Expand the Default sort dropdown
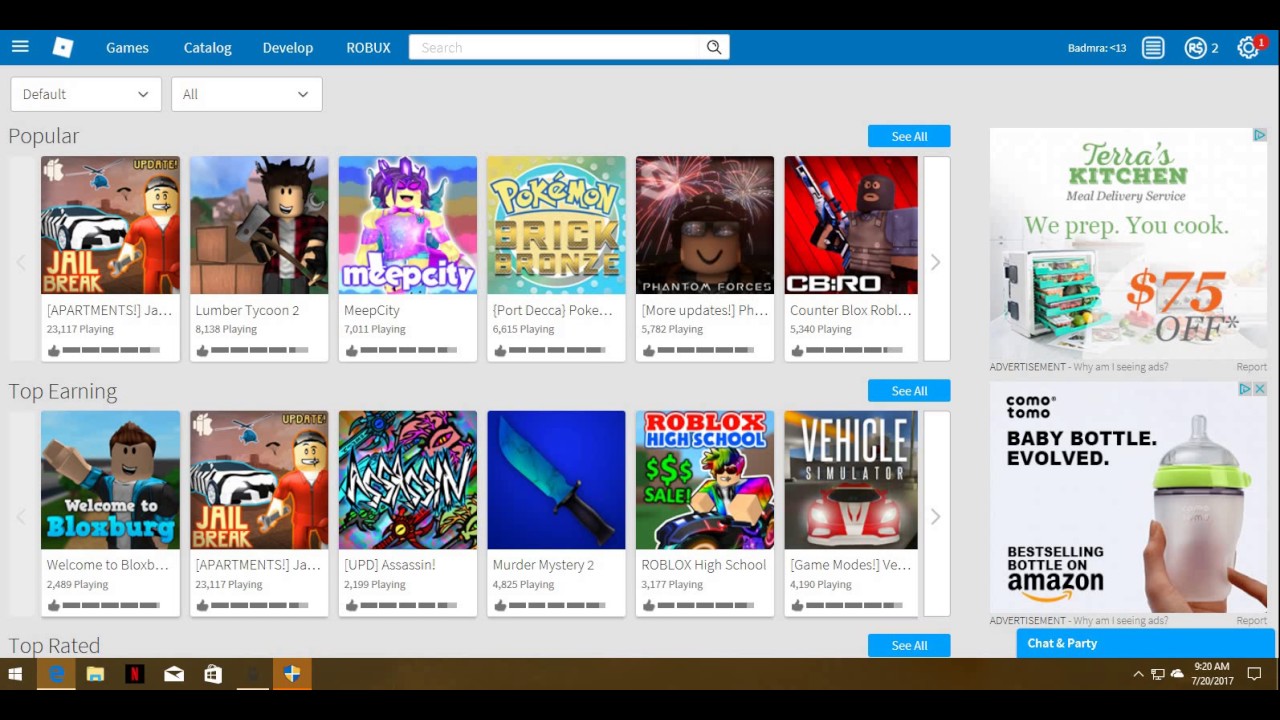The width and height of the screenshot is (1280, 720). coord(86,94)
